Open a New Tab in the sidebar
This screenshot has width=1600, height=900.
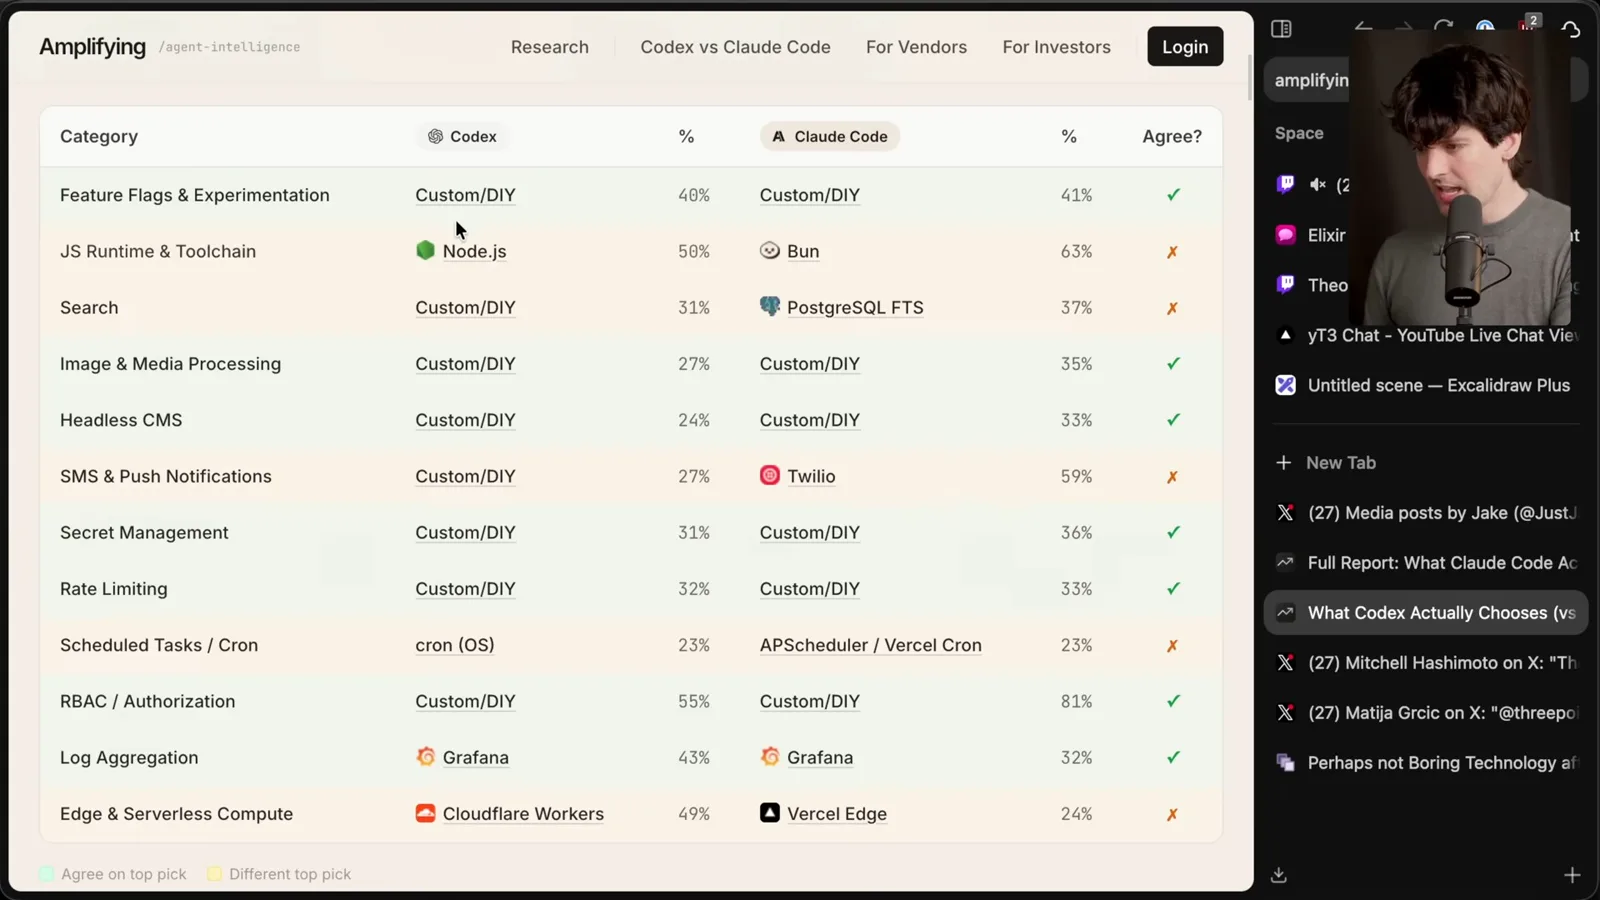1426,463
